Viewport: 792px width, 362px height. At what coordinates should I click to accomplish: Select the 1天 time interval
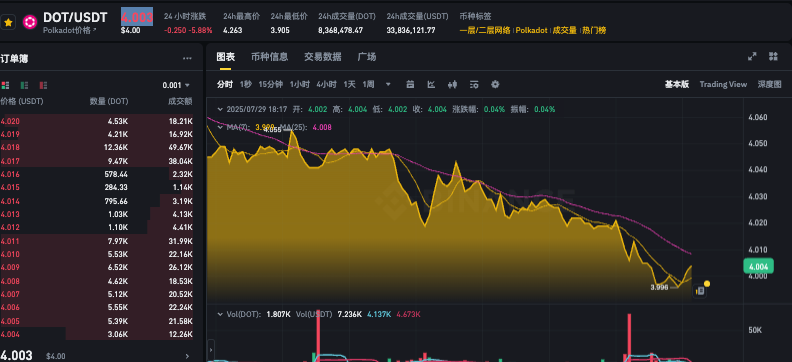pyautogui.click(x=349, y=84)
